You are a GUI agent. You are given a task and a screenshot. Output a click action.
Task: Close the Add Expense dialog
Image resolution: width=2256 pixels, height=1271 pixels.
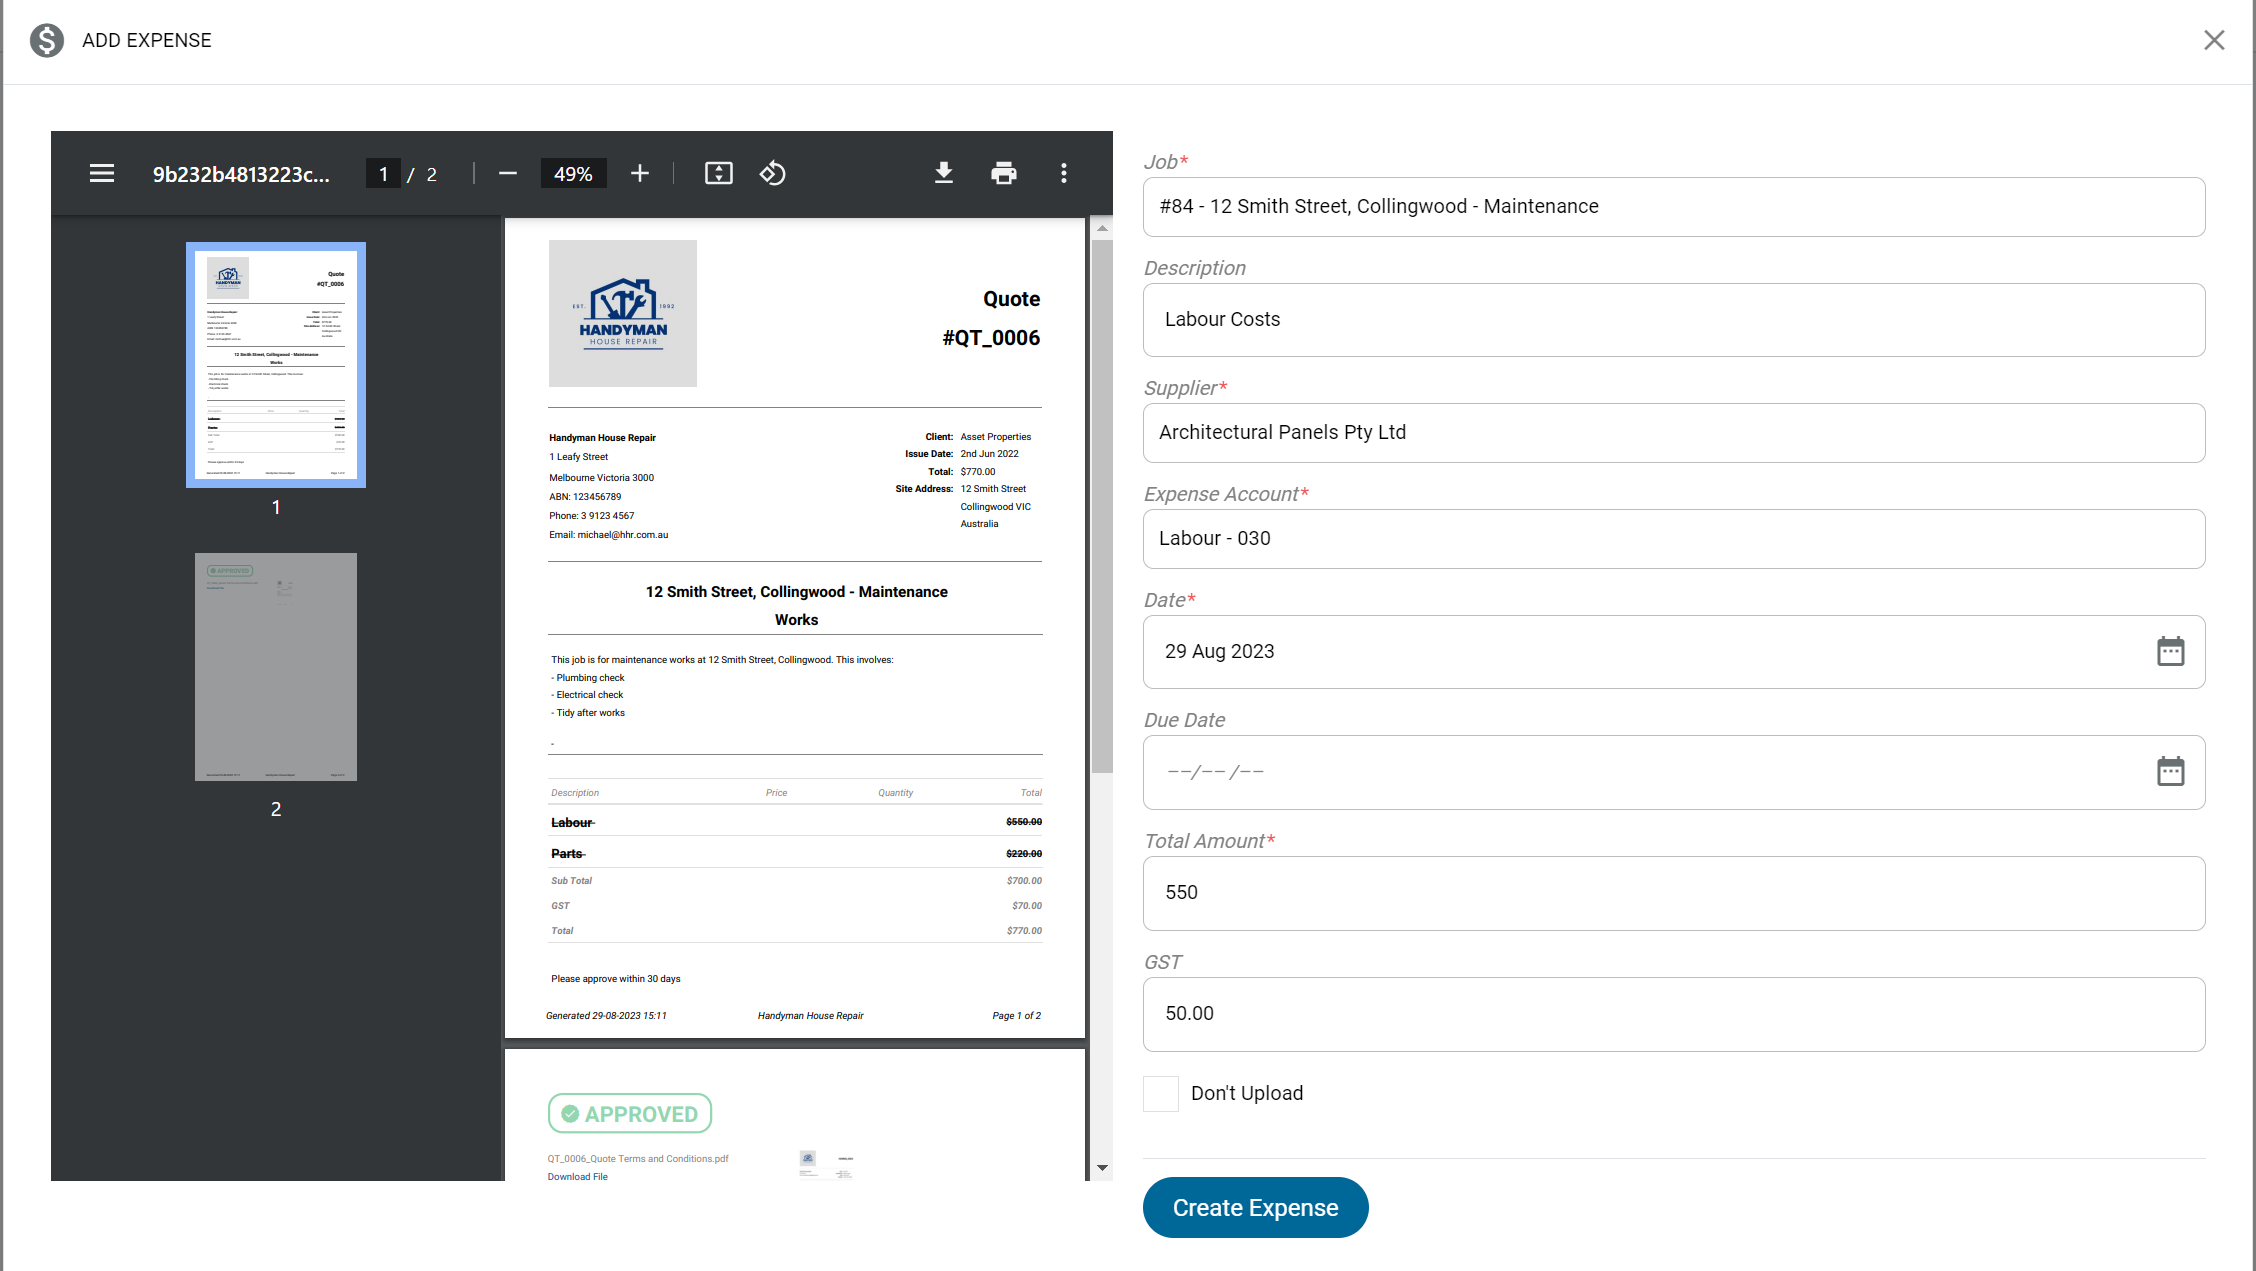2214,40
